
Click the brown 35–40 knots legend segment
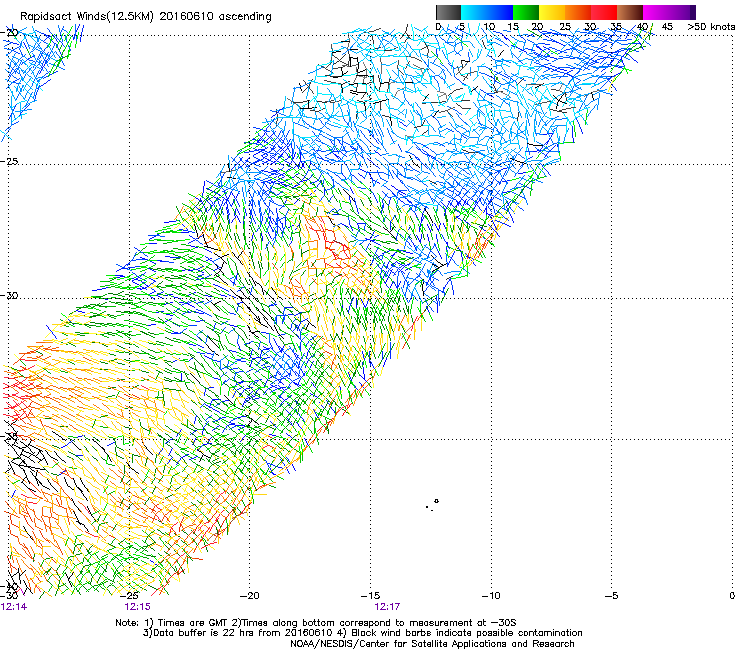630,12
